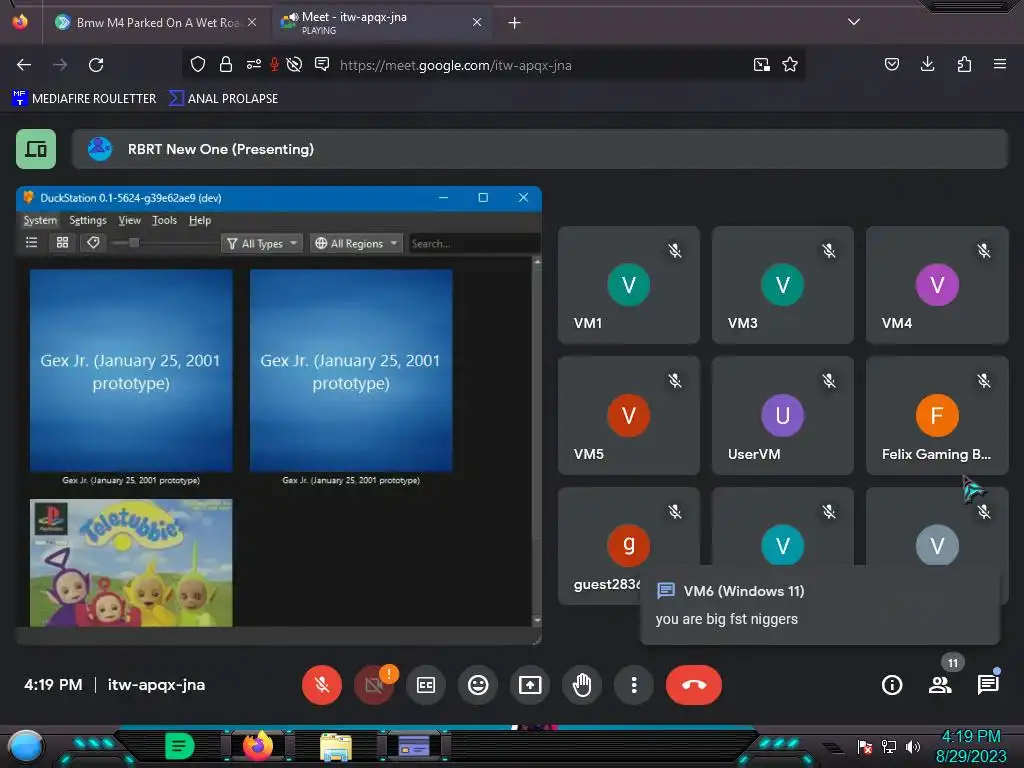Open the VM6 (Windows 11) chat notification
Viewport: 1024px width, 768px height.
820,605
